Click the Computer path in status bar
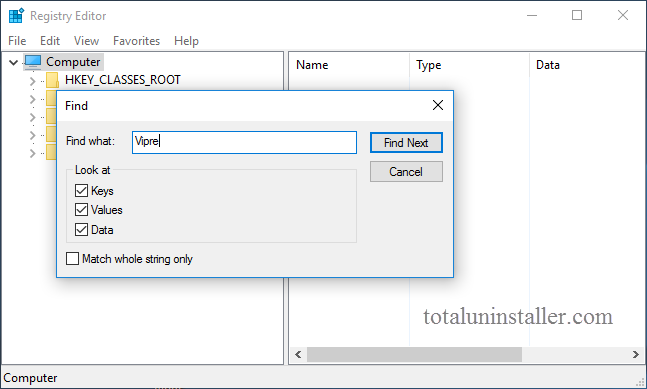This screenshot has width=647, height=389. (30, 378)
